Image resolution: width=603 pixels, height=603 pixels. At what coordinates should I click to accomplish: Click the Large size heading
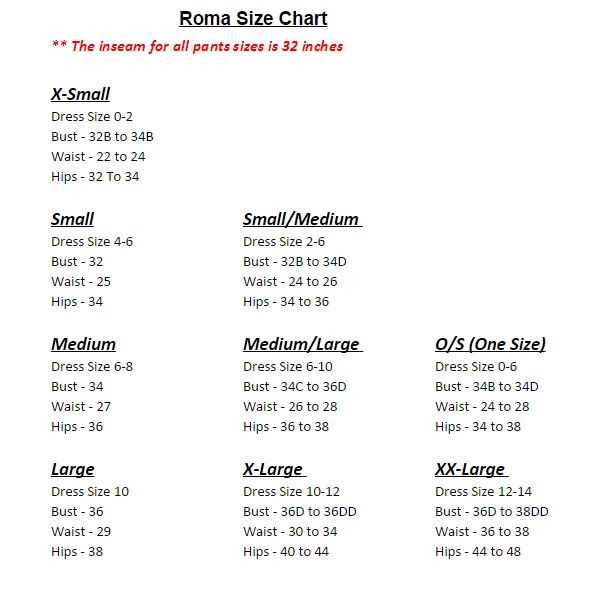click(x=72, y=470)
